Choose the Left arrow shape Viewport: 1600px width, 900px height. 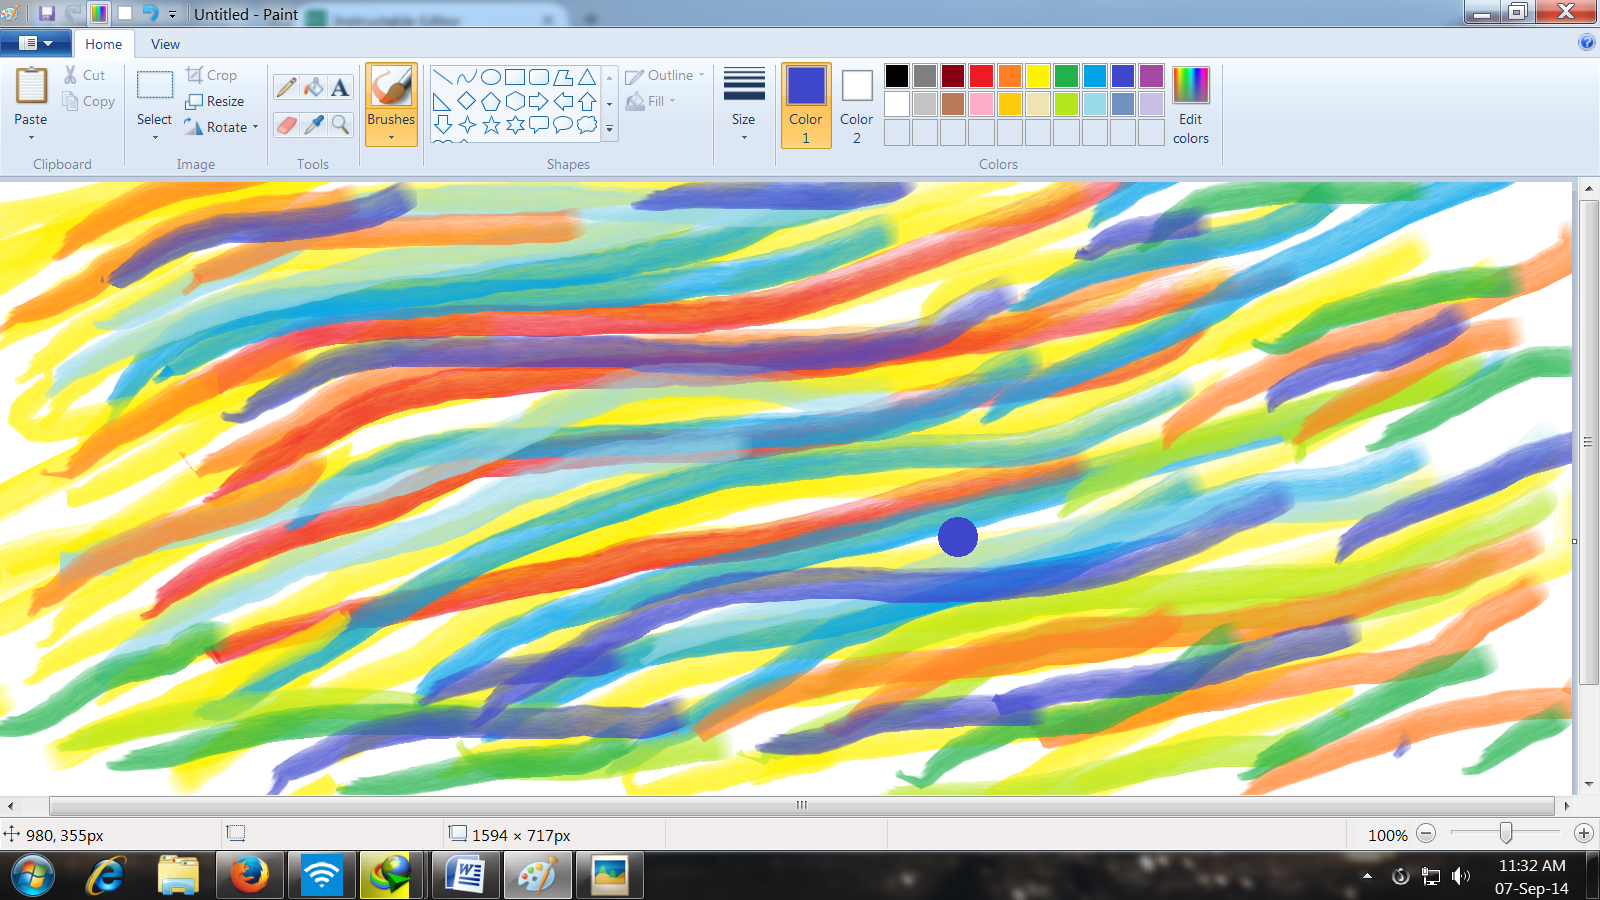click(563, 101)
